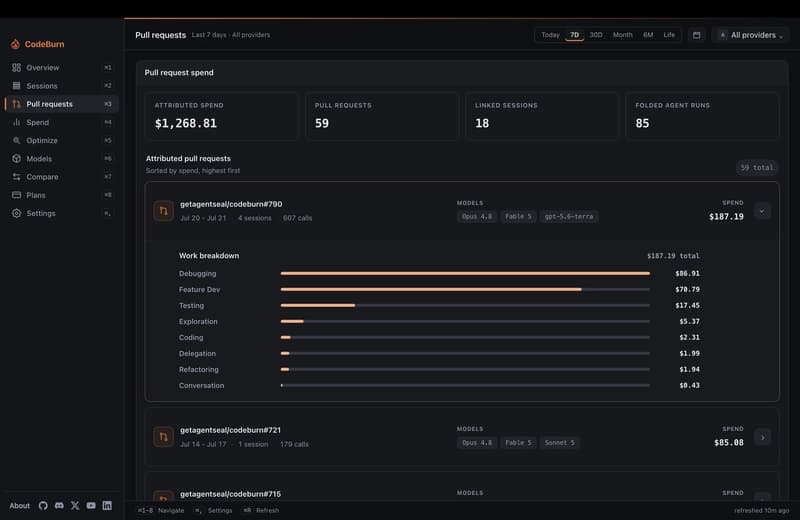Open the YouTube link icon
800x520 pixels.
pyautogui.click(x=91, y=506)
